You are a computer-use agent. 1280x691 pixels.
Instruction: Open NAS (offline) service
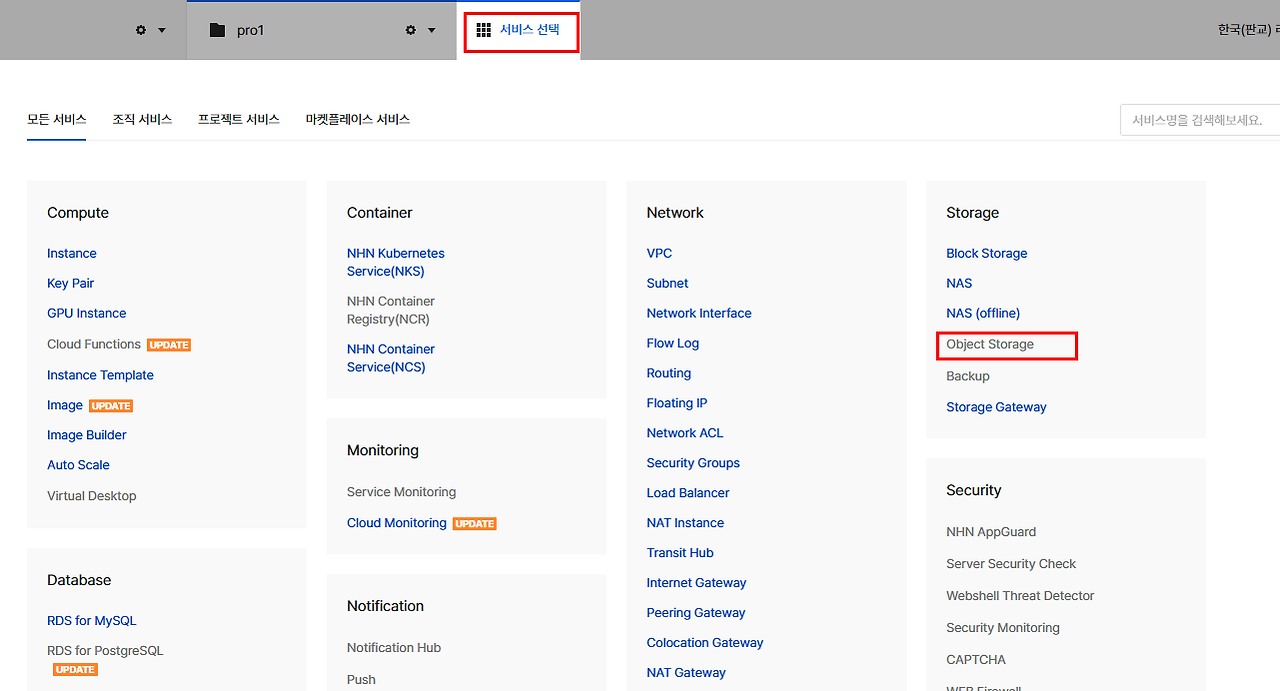tap(983, 313)
